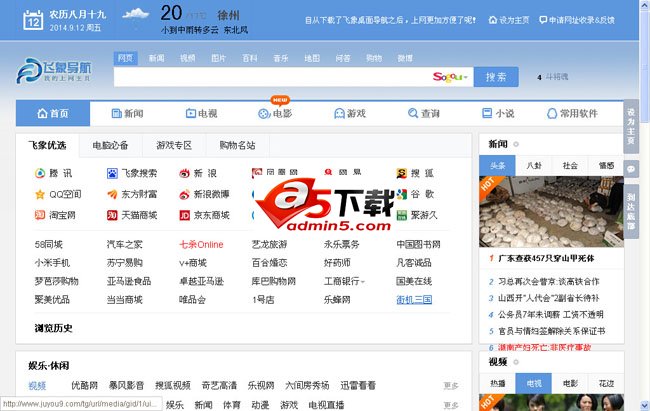Open the 优酷网 video link

84,385
